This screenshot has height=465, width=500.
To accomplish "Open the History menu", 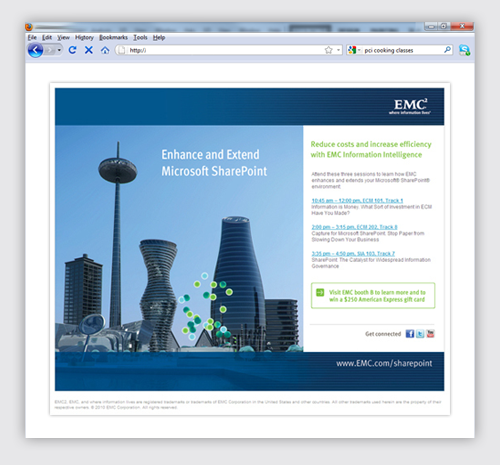I will click(84, 37).
